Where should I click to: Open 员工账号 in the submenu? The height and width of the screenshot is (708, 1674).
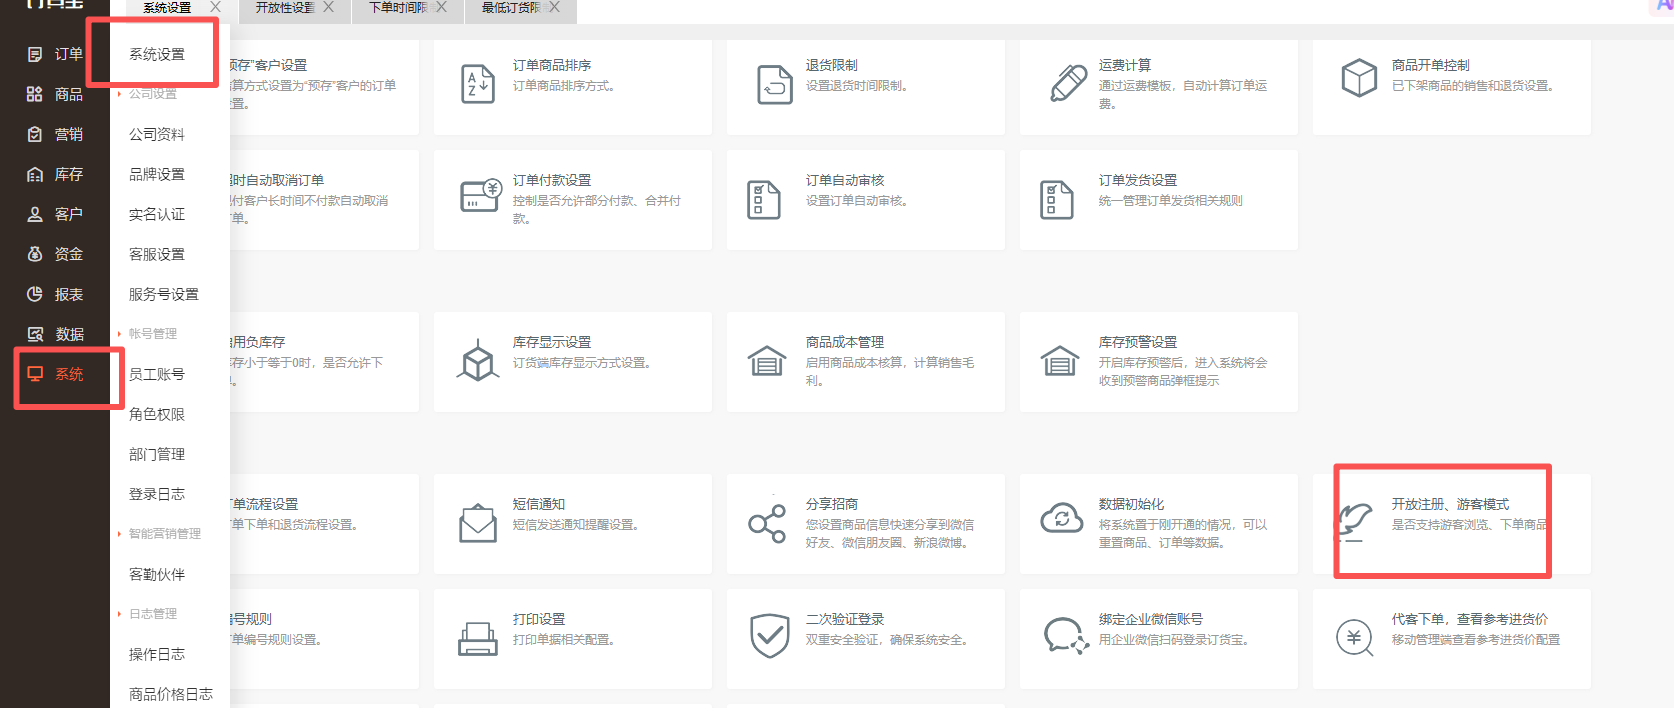click(x=157, y=374)
